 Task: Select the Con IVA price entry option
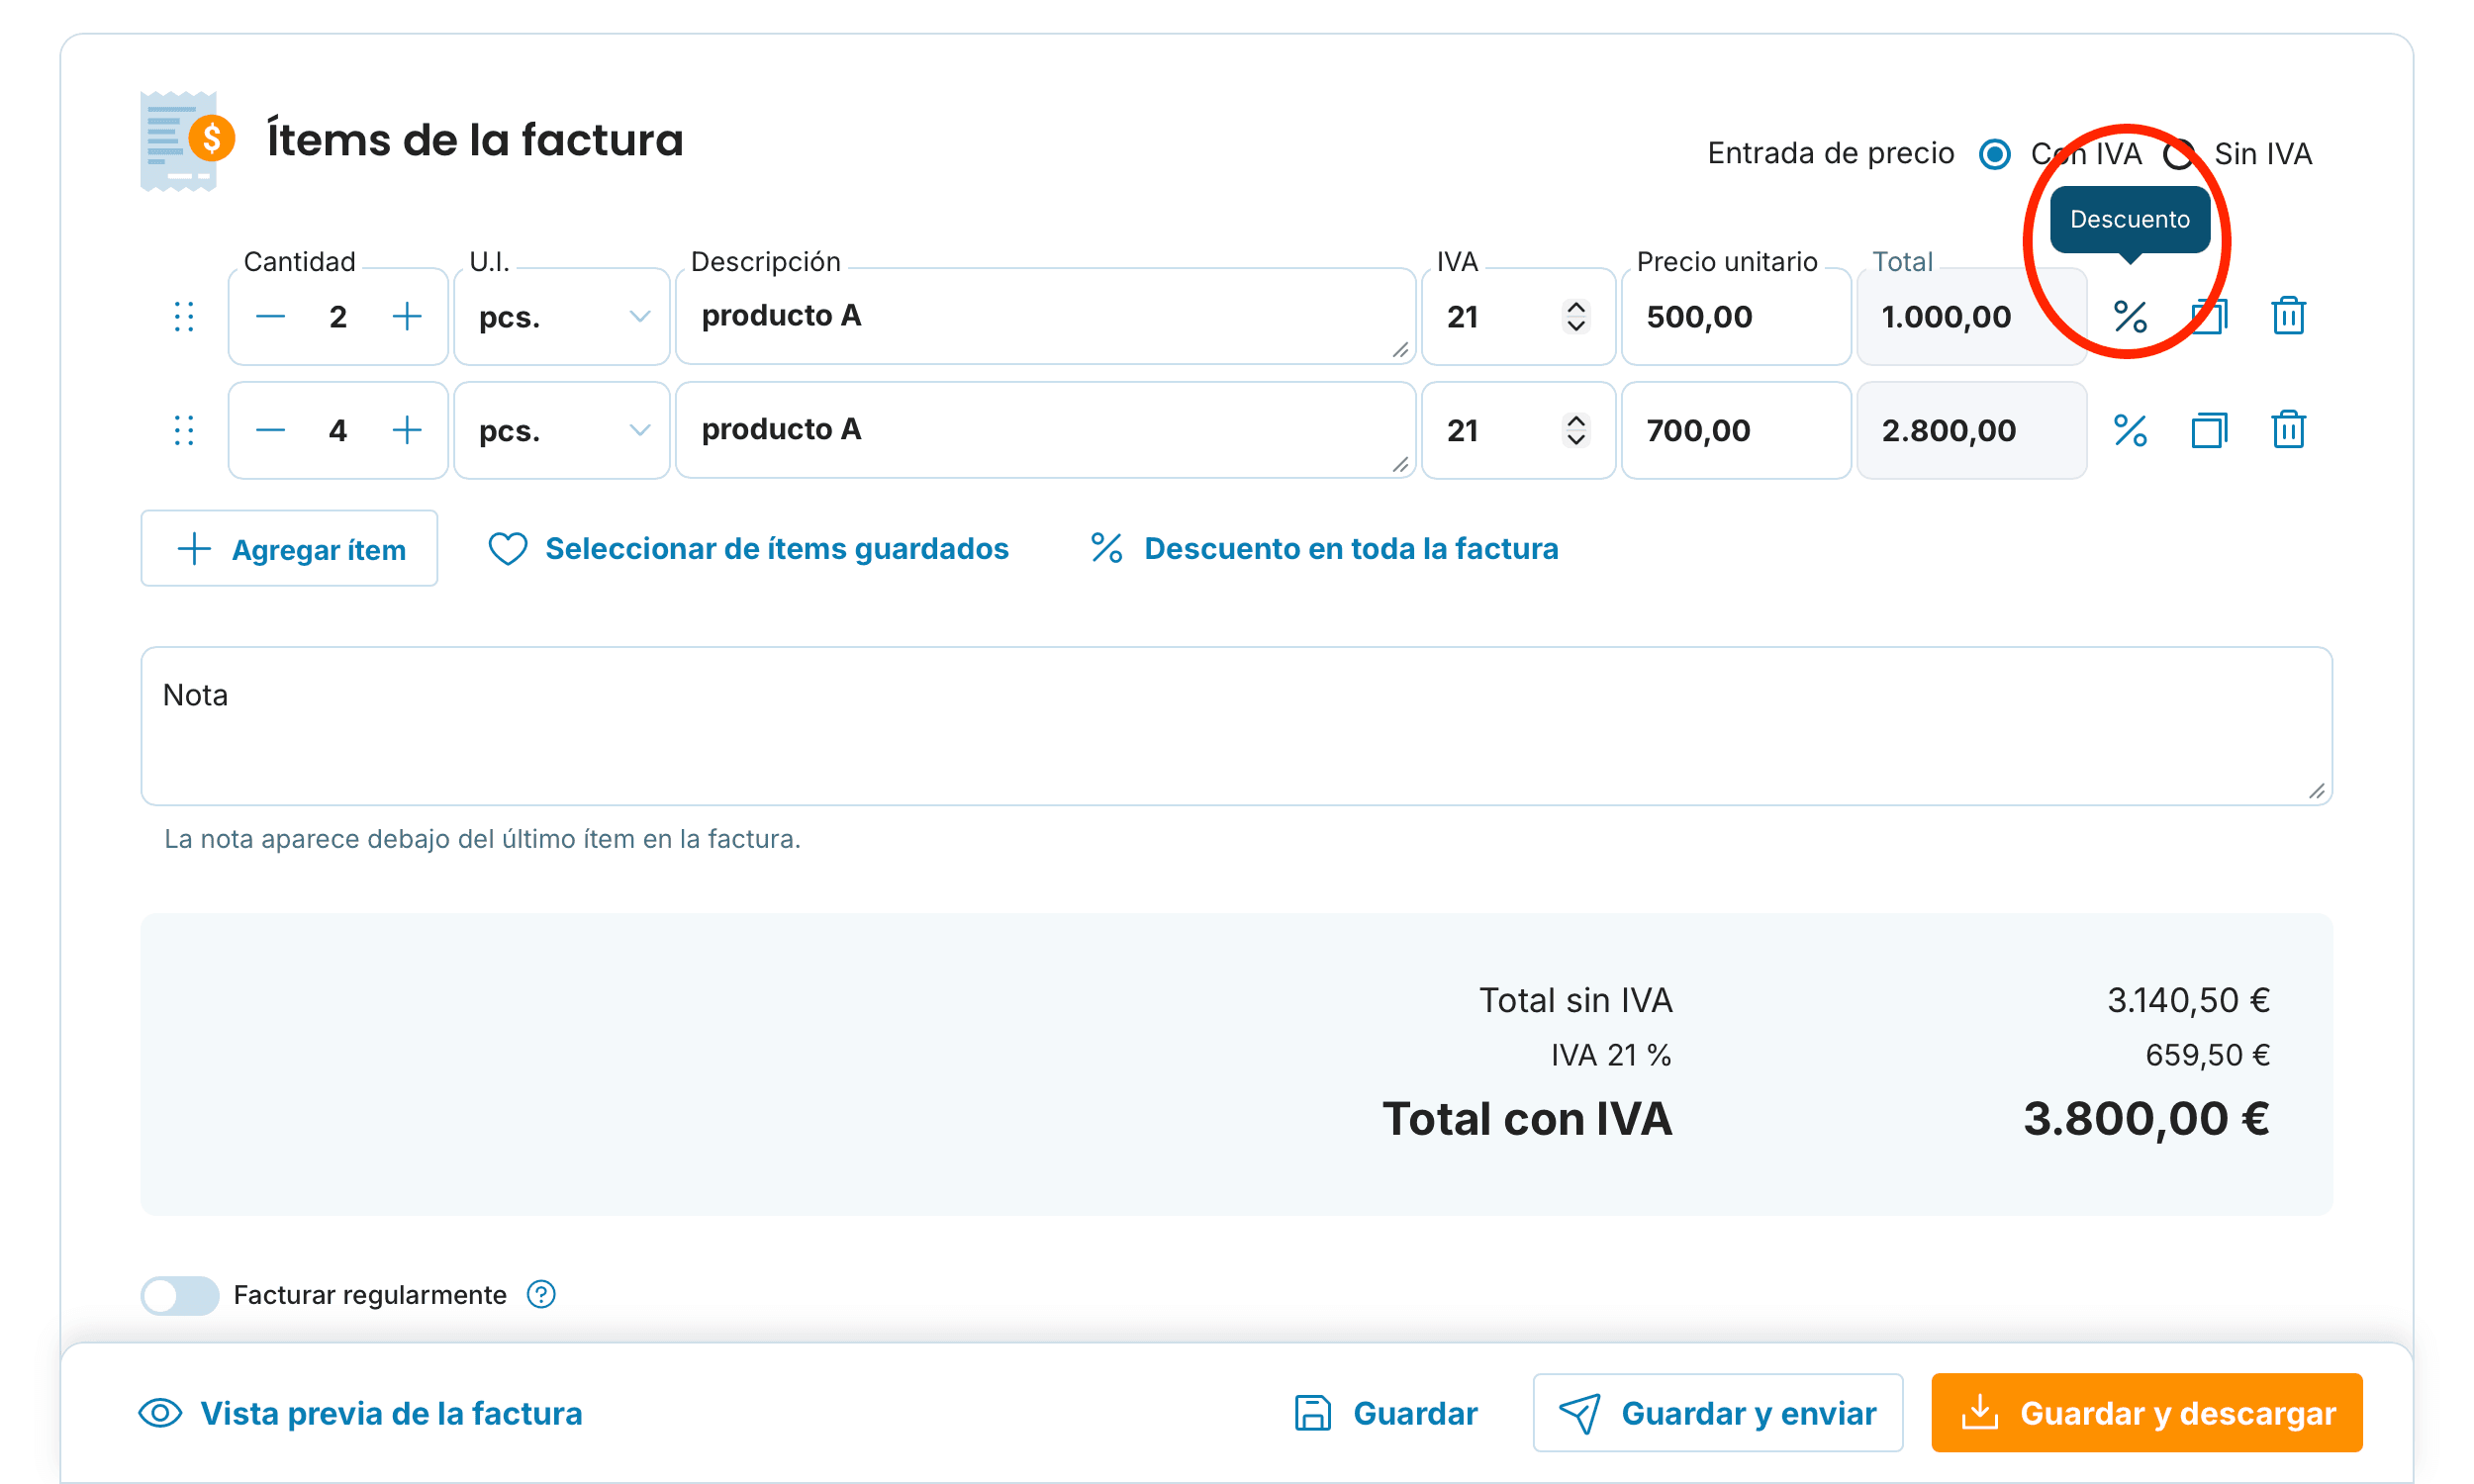(1994, 154)
